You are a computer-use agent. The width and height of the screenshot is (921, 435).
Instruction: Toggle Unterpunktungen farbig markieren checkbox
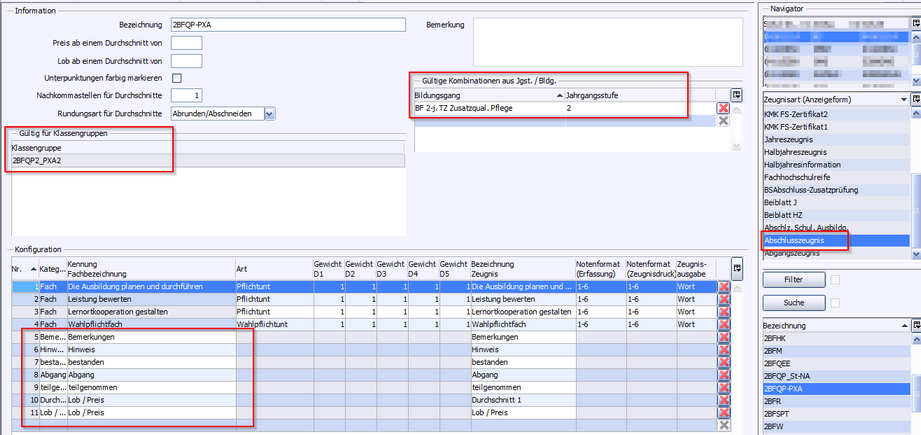177,78
